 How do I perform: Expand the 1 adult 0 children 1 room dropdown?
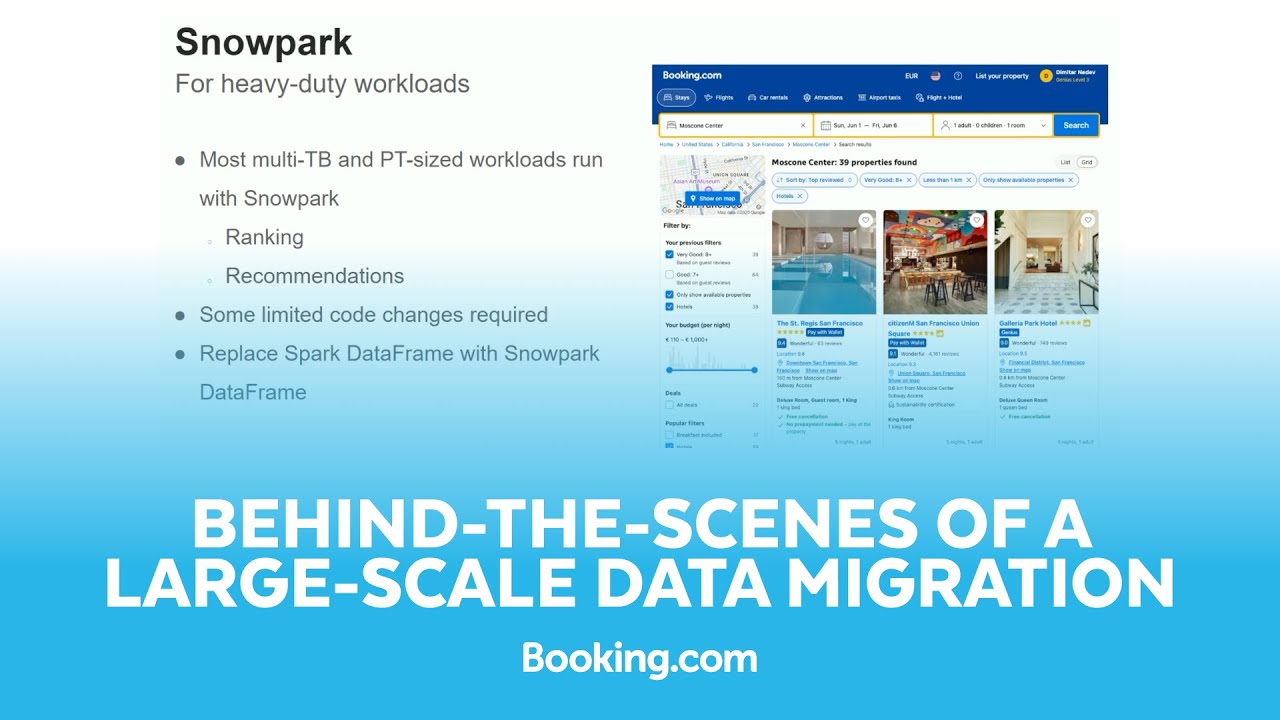[993, 125]
